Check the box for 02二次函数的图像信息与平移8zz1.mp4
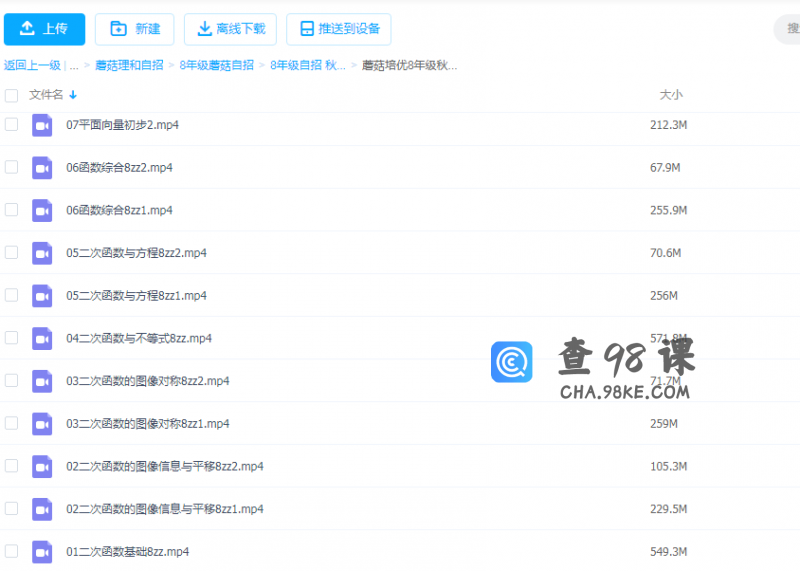The image size is (800, 571). click(x=11, y=509)
